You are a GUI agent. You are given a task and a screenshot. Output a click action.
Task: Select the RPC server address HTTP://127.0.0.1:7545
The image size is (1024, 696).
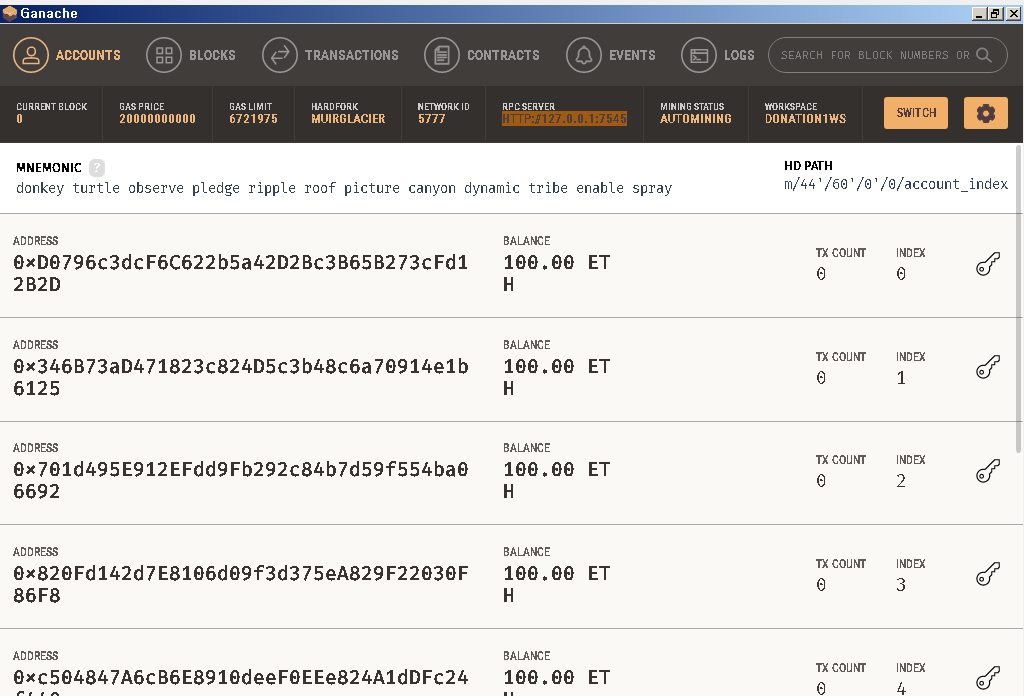tap(564, 119)
